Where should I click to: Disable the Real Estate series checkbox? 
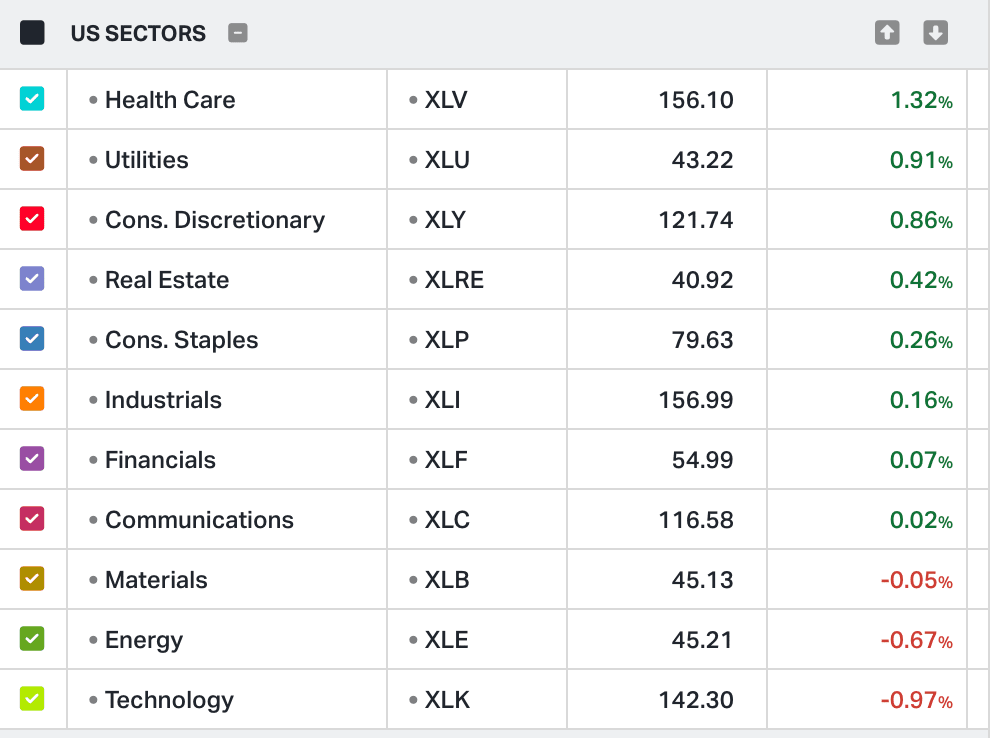tap(32, 279)
